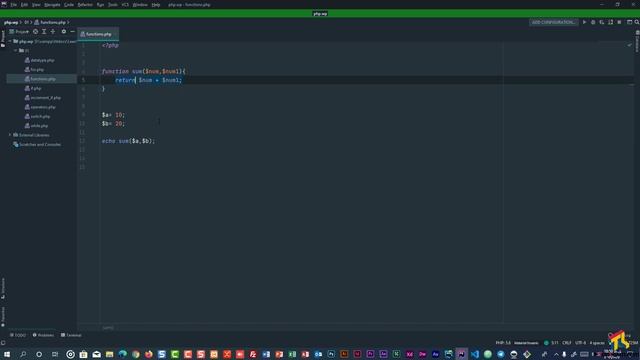Toggle the vertical Project side tab
The image size is (640, 360).
[3, 39]
